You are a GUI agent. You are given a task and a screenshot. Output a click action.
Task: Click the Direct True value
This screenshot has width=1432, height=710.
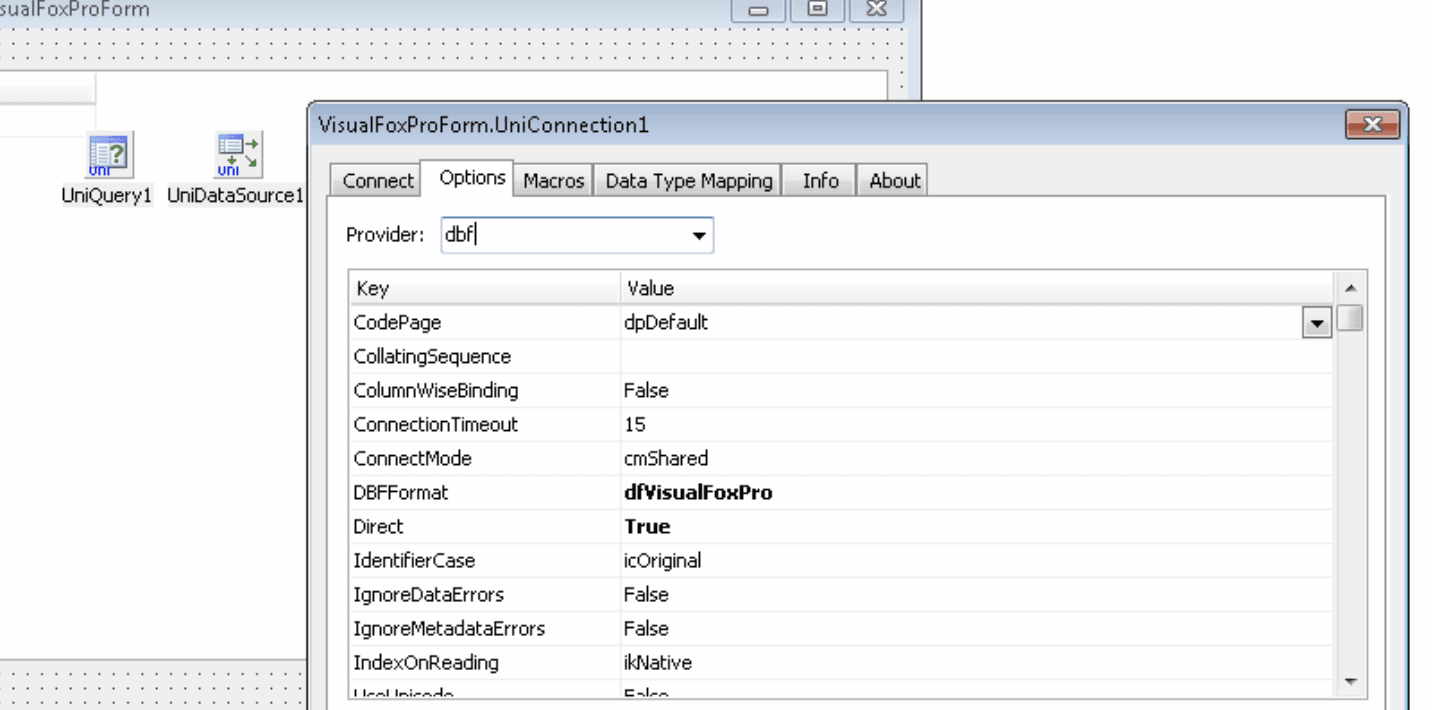(977, 527)
